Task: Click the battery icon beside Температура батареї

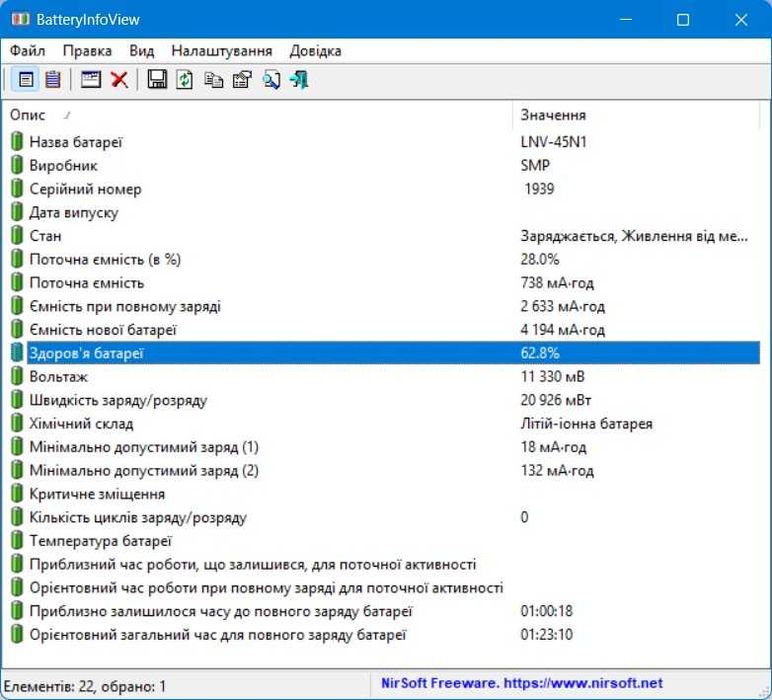Action: tap(17, 541)
